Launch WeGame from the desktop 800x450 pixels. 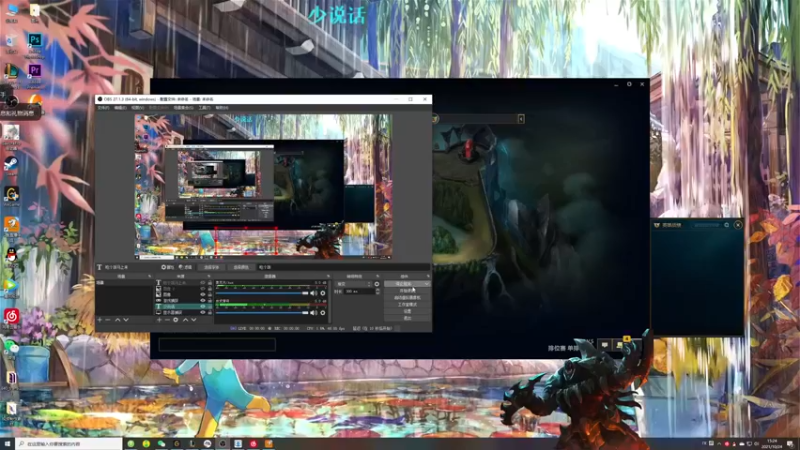11,195
